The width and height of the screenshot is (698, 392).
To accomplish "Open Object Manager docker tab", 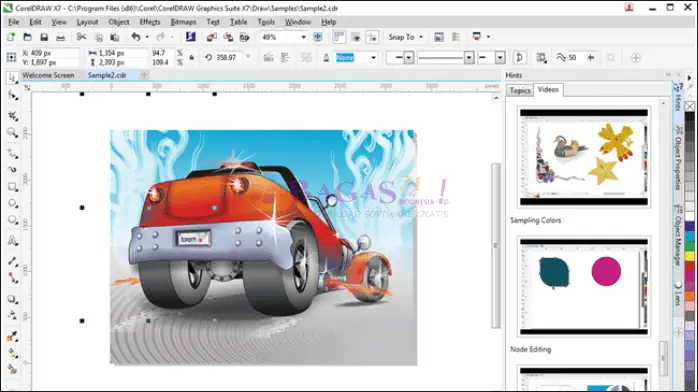I will tap(677, 235).
